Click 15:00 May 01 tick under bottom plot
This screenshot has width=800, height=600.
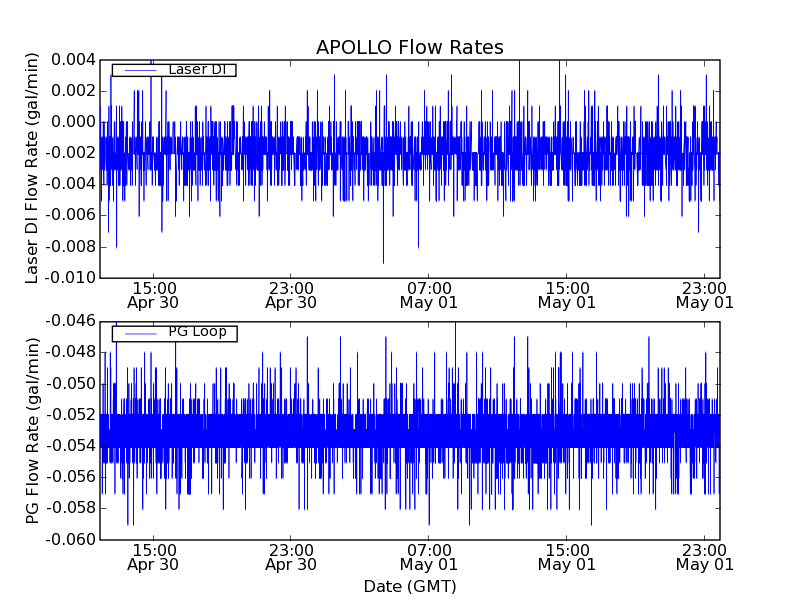coord(567,557)
